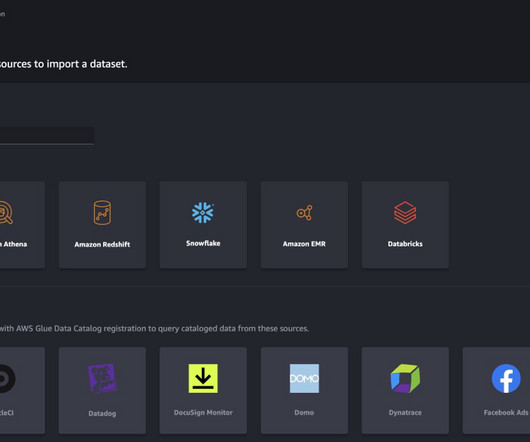
Task: Choose the Domo blue logo
Action: pos(304,378)
